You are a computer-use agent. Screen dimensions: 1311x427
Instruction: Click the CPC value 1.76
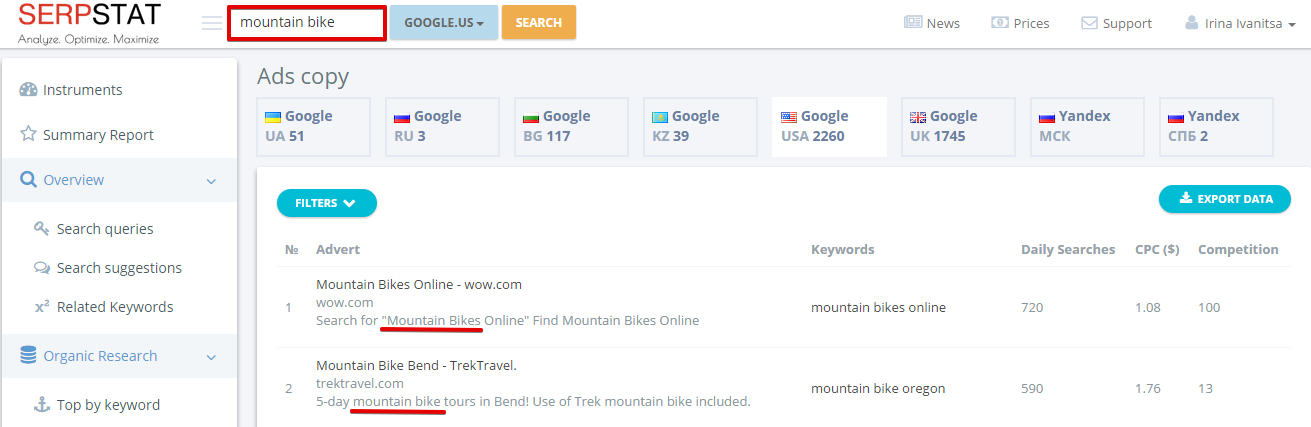(x=1148, y=388)
